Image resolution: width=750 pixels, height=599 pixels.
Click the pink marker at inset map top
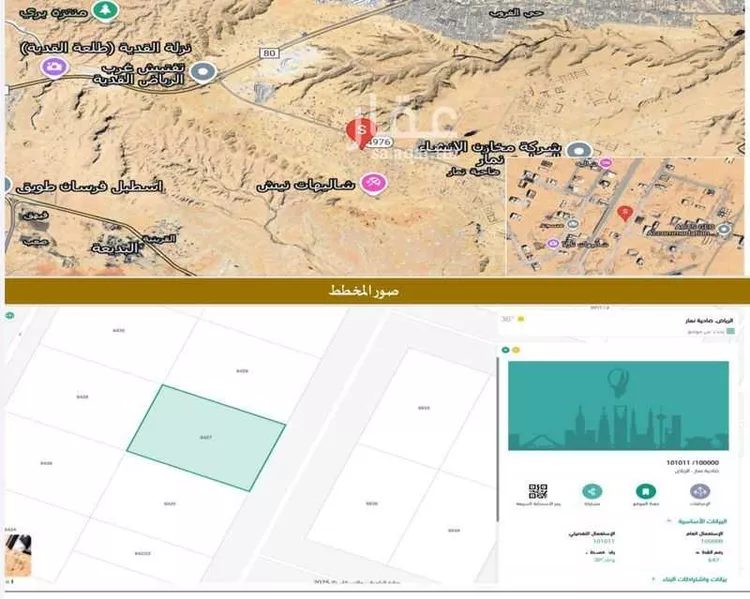coord(606,163)
